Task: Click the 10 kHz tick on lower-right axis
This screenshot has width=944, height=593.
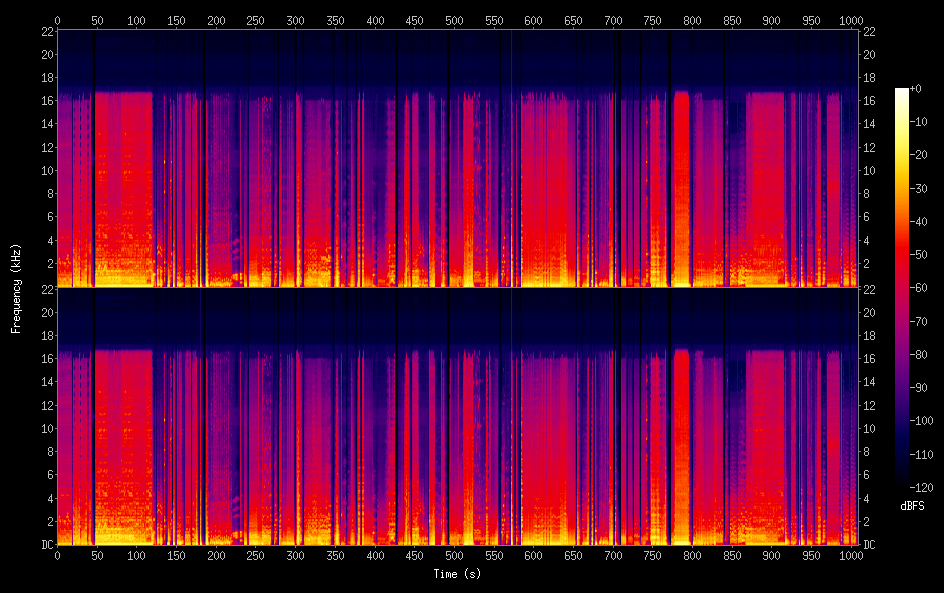Action: pos(868,428)
